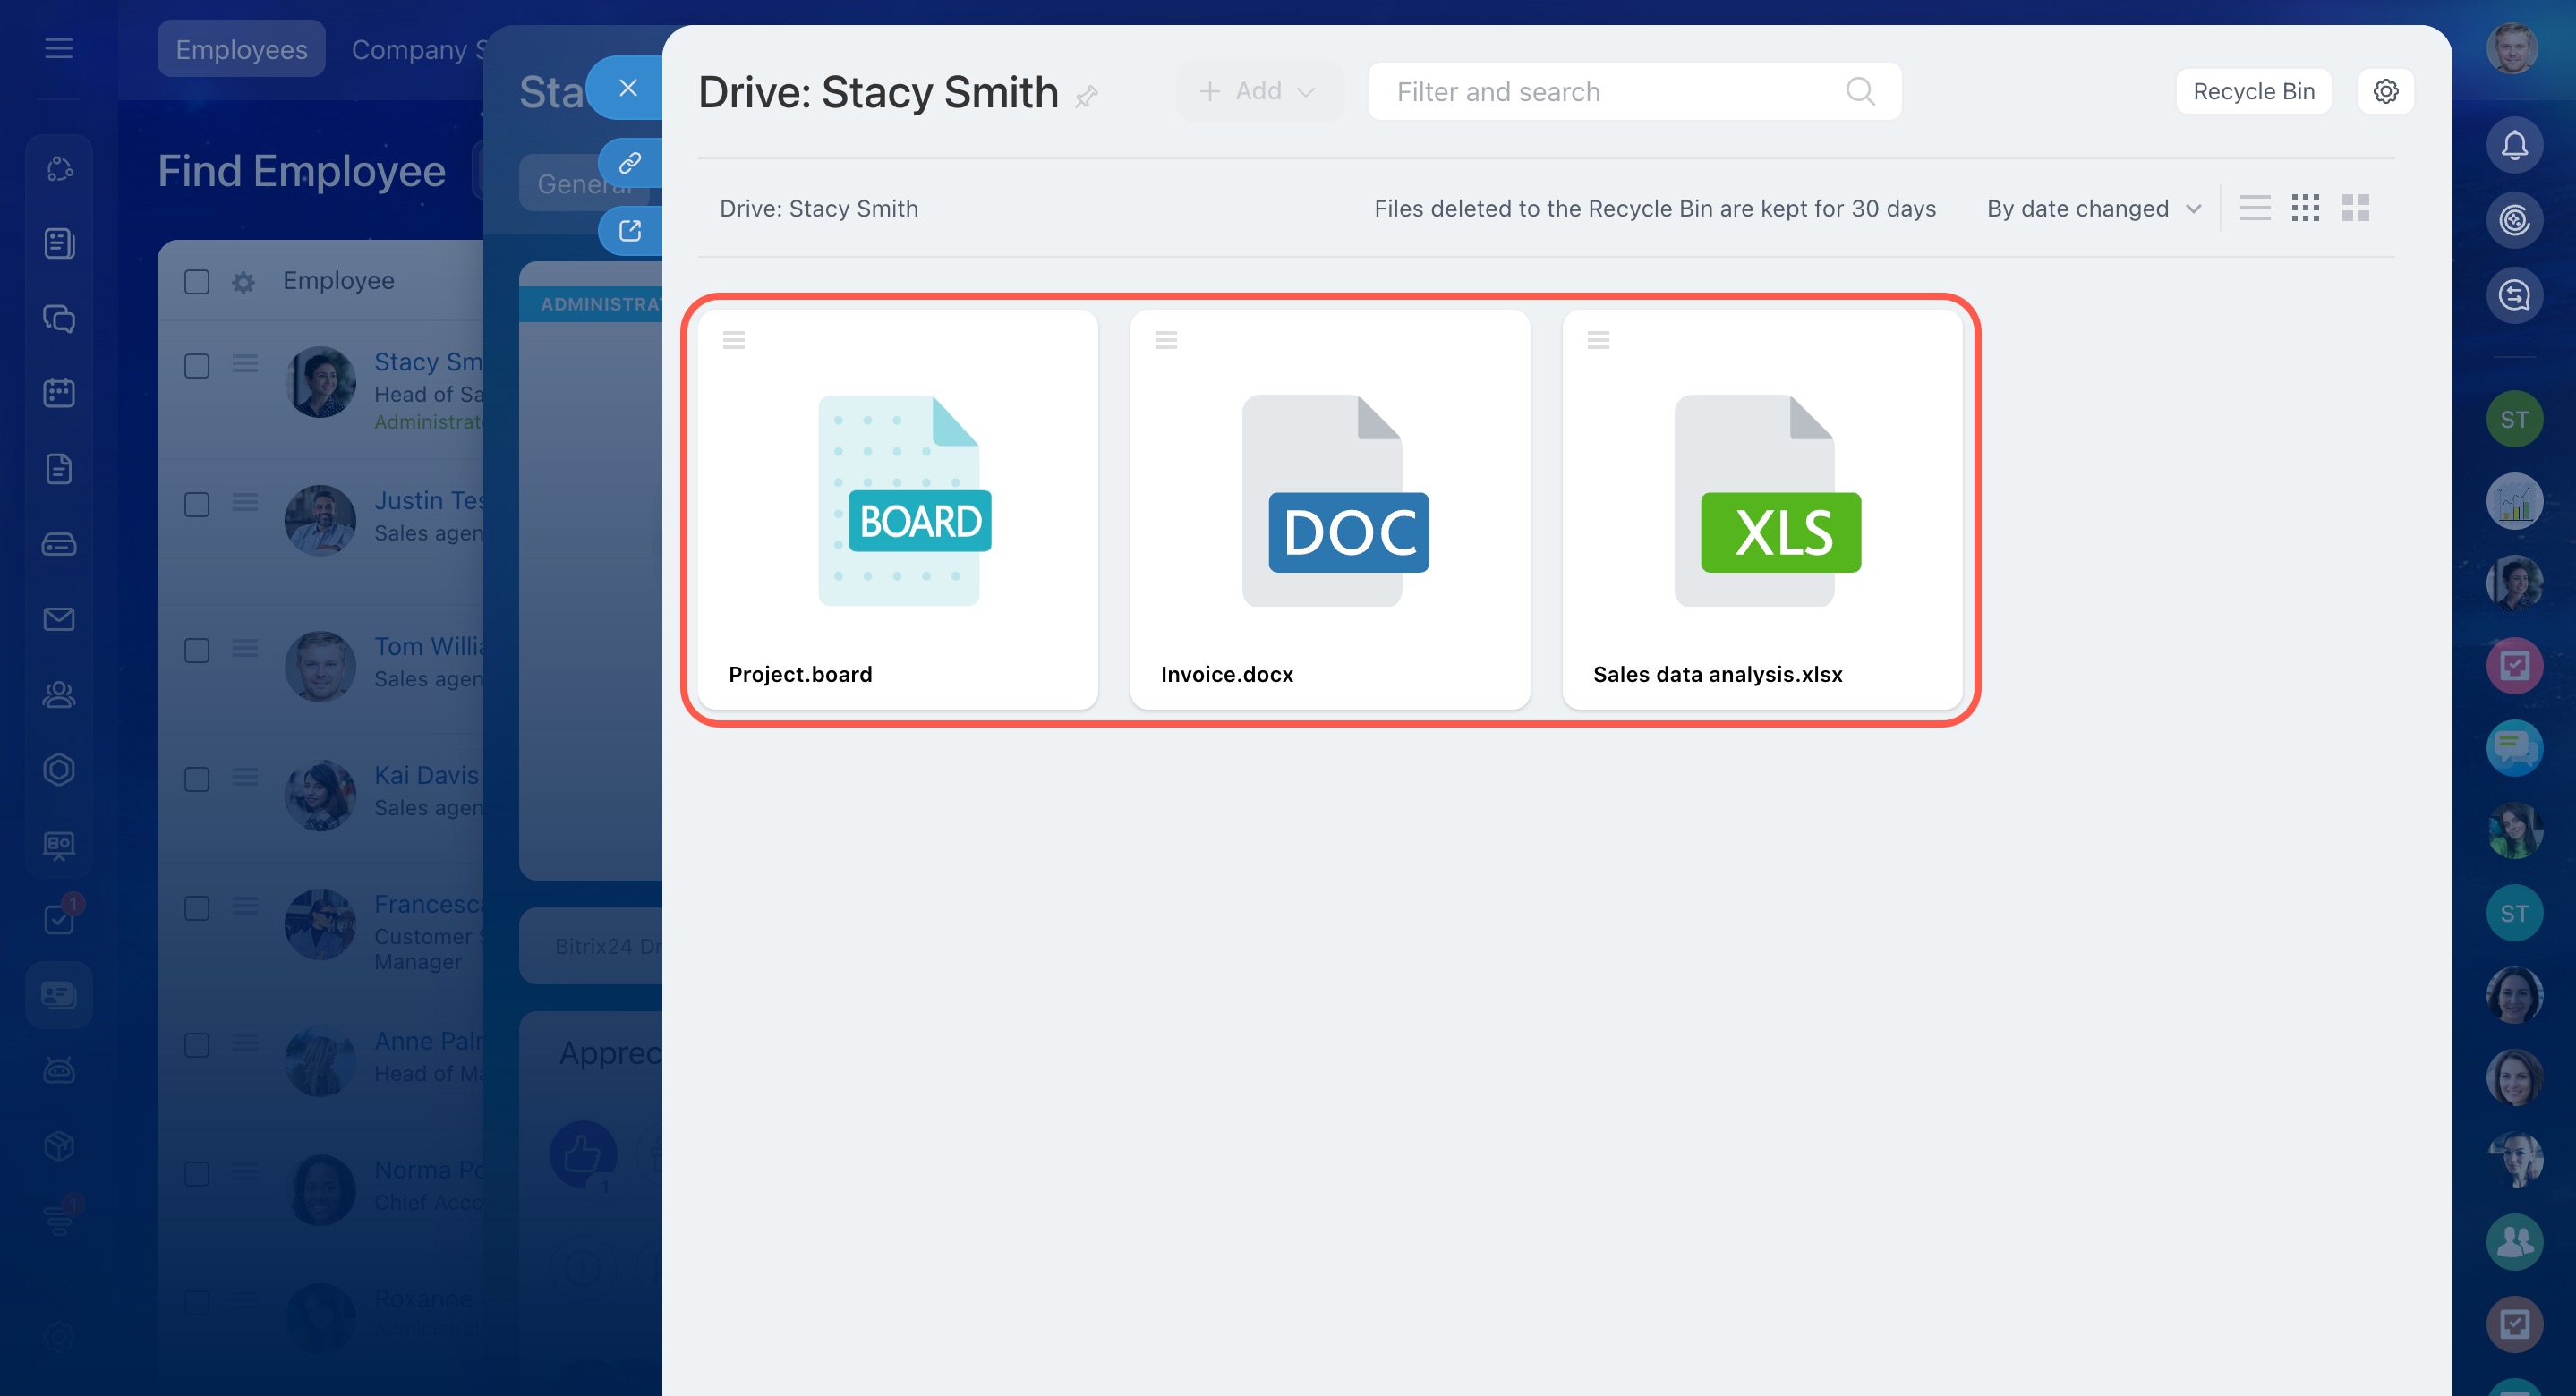The width and height of the screenshot is (2576, 1396).
Task: Click the copy link icon button
Action: coord(629,162)
